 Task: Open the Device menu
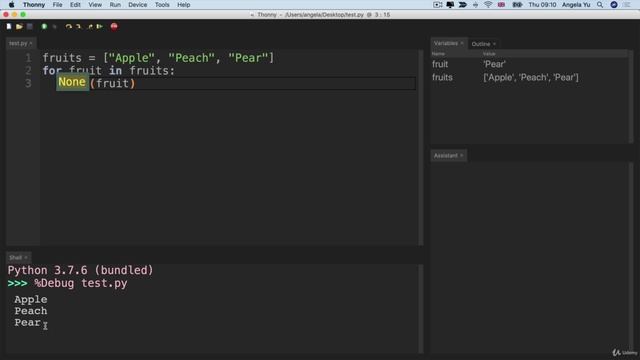point(138,5)
